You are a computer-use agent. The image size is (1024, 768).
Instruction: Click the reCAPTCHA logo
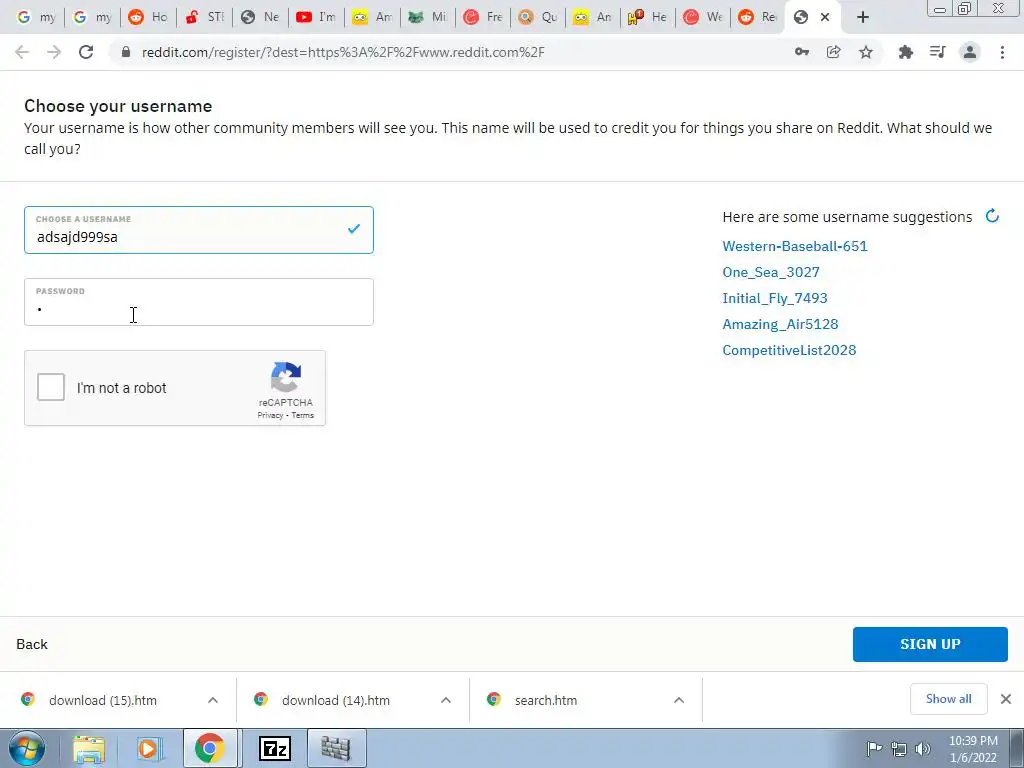pos(286,377)
